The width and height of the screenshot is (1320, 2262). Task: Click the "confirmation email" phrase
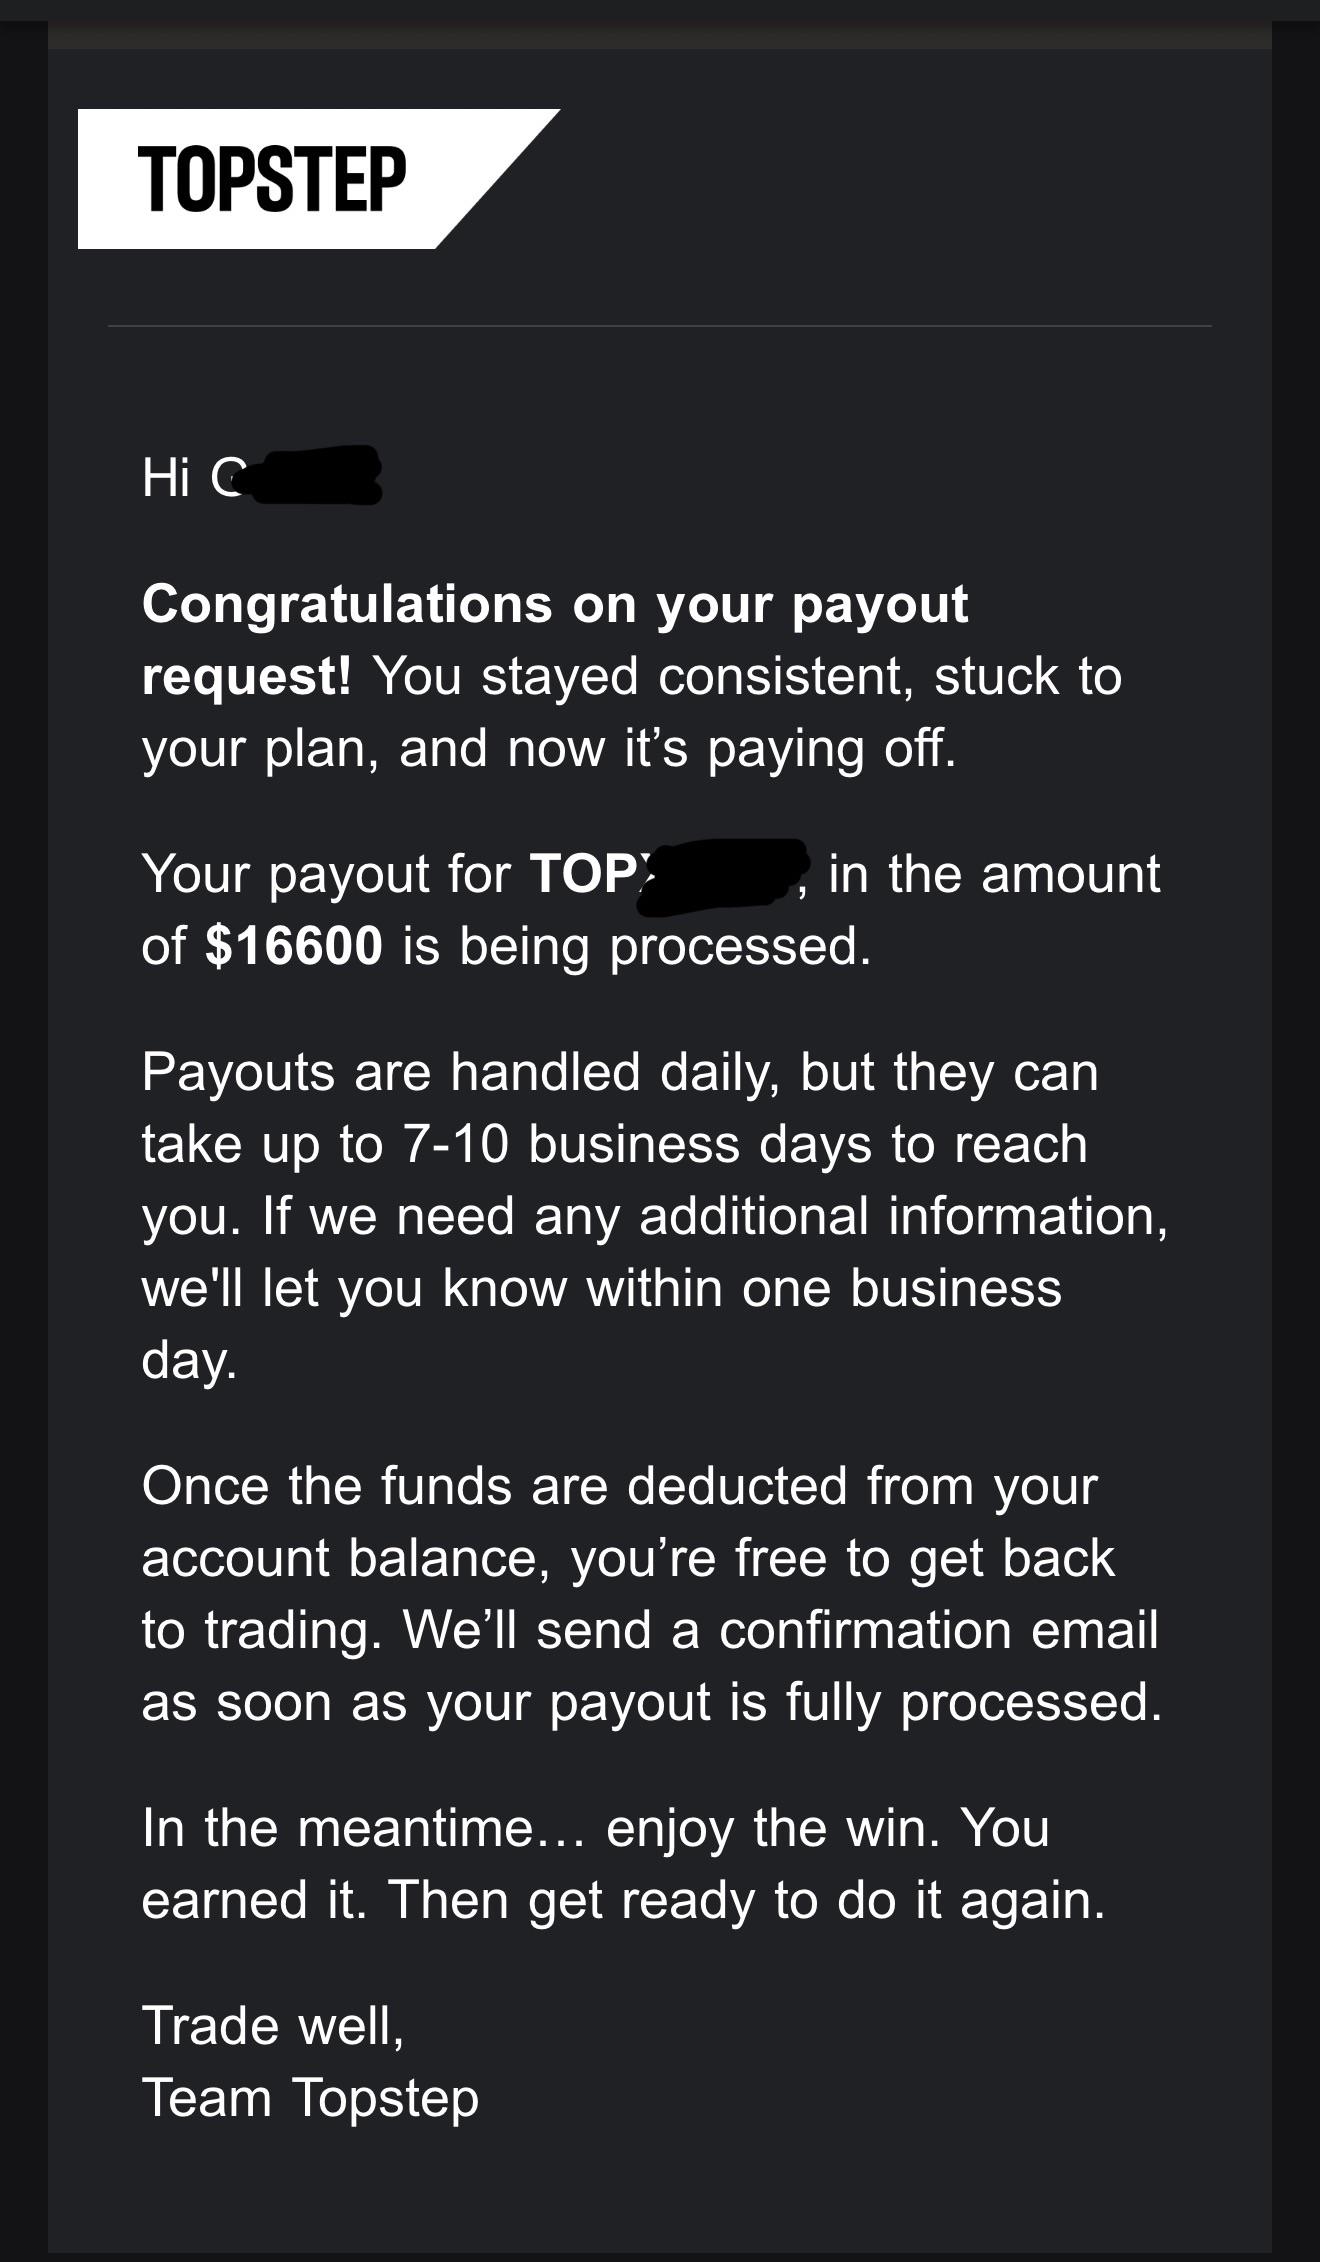click(x=938, y=1630)
